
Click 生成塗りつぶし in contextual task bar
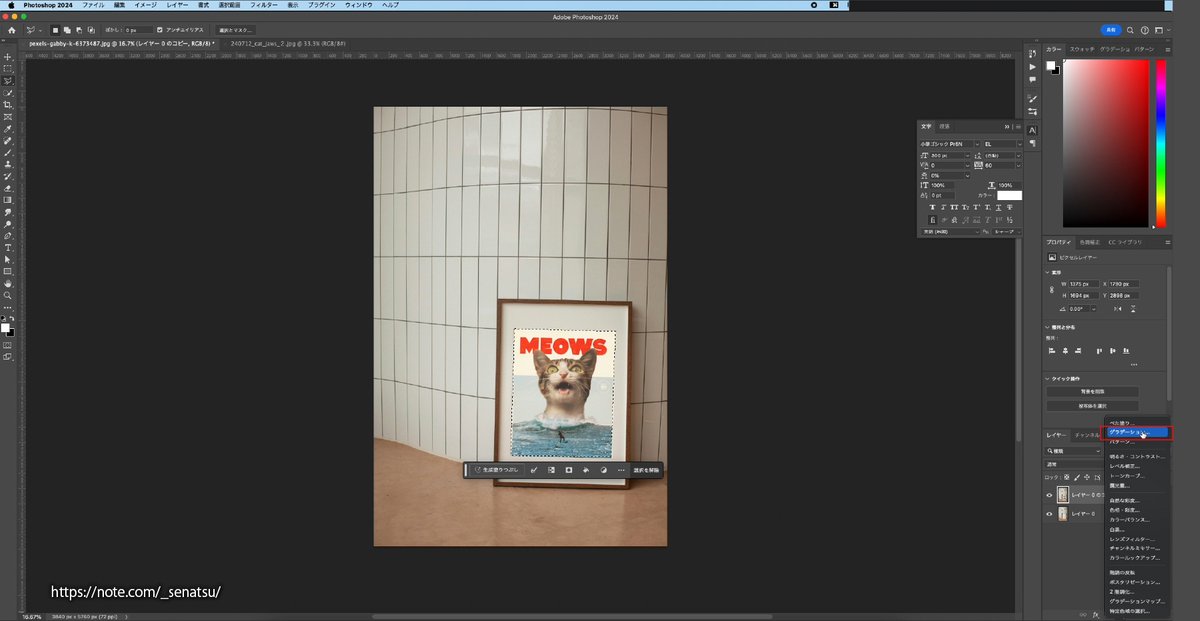pos(496,470)
